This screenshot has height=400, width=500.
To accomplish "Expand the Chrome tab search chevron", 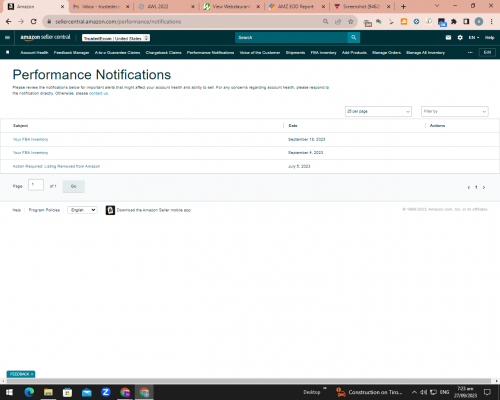I will (437, 6).
